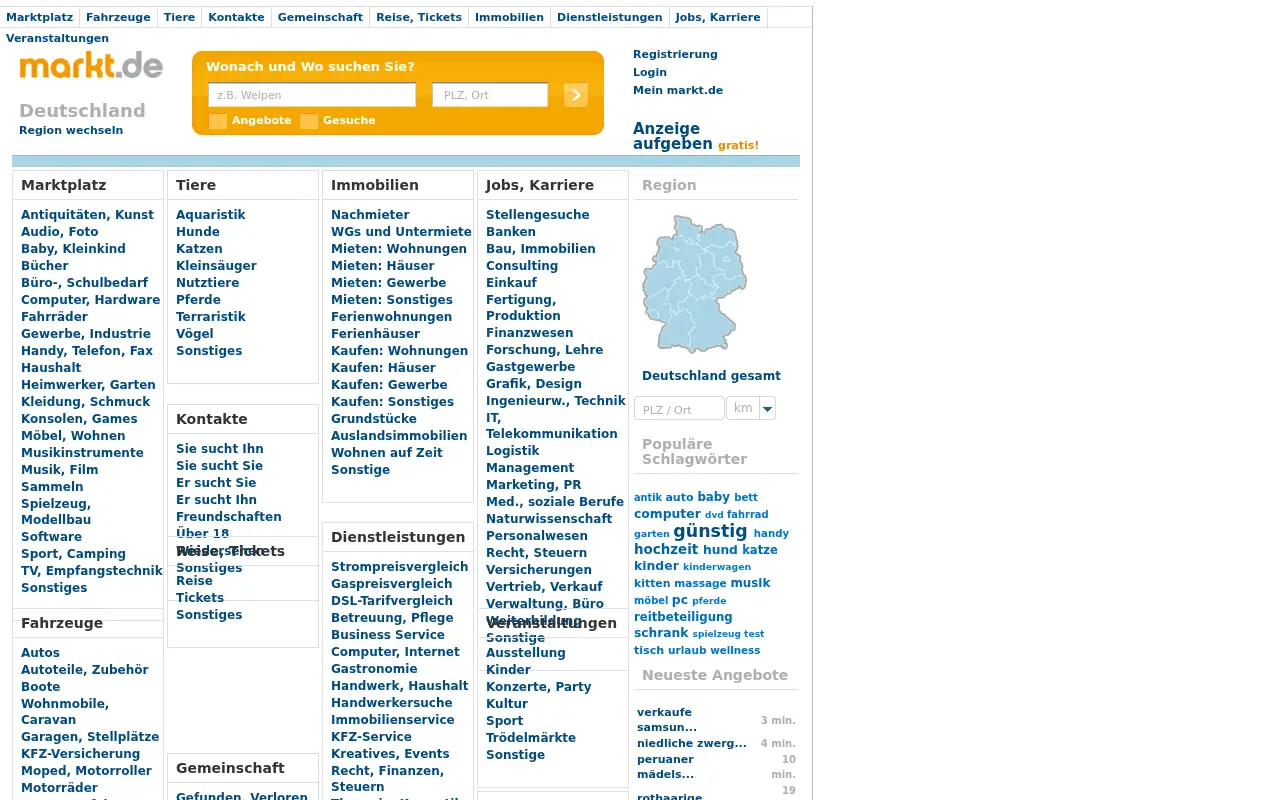Image resolution: width=1280 pixels, height=800 pixels.
Task: Open Autos under Fahrzeuge
Action: pos(40,653)
